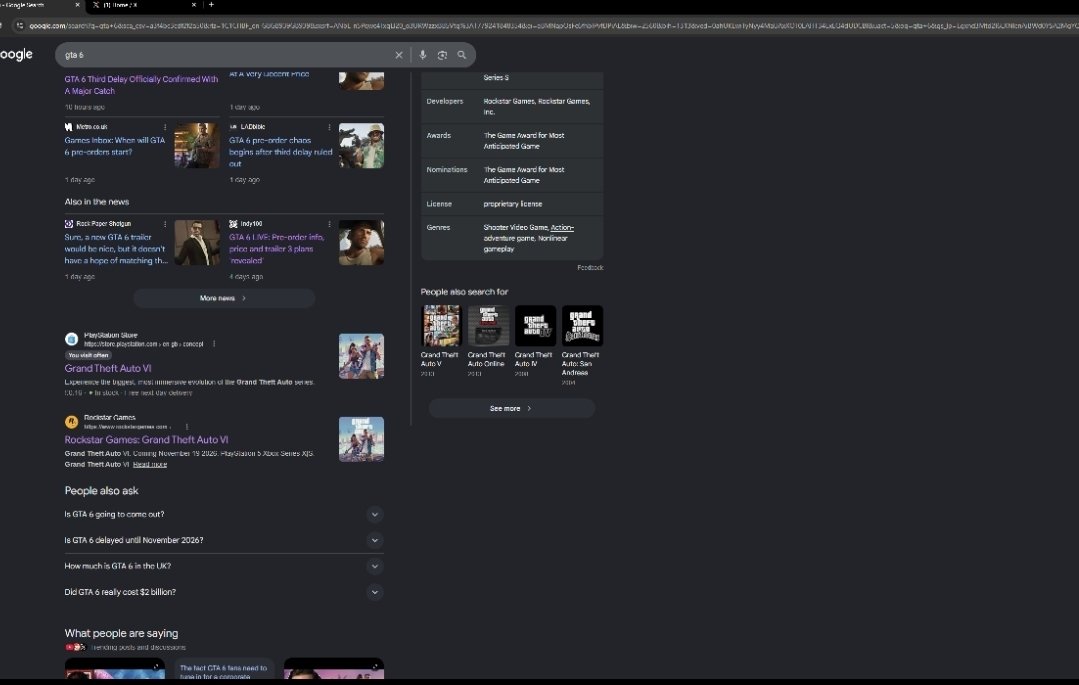
Task: Open 'The fact GTA 6 fans need to' post card
Action: coord(224,669)
